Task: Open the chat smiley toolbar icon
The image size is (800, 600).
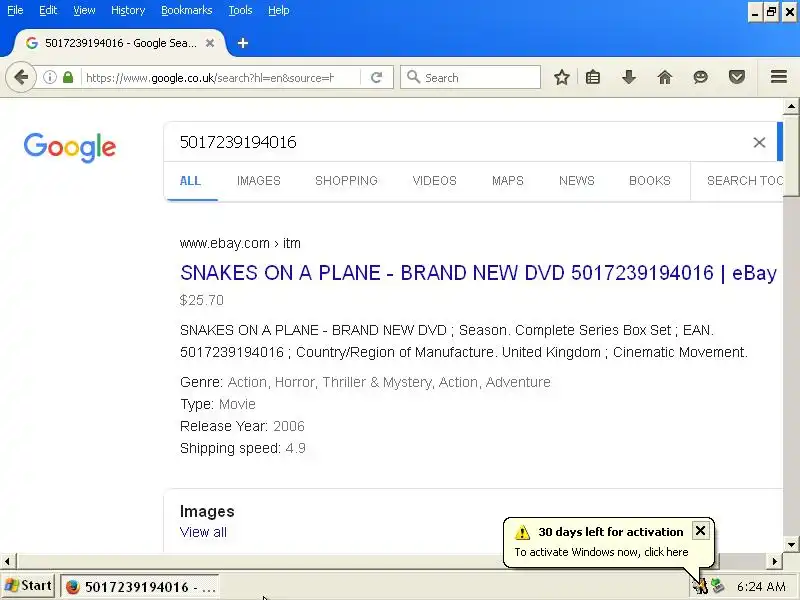Action: [x=701, y=78]
